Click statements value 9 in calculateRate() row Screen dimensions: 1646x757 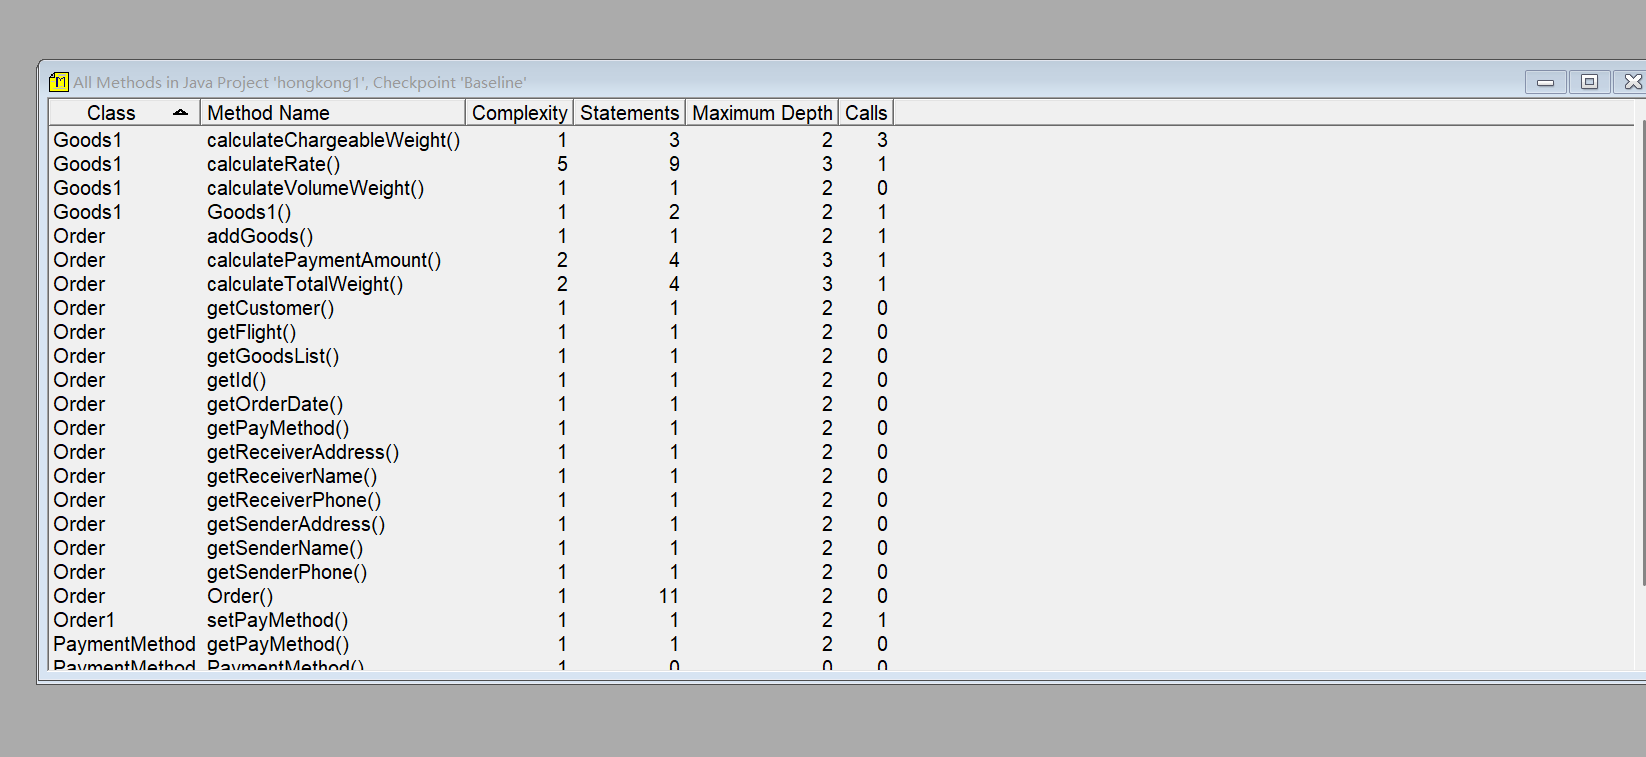pyautogui.click(x=674, y=164)
